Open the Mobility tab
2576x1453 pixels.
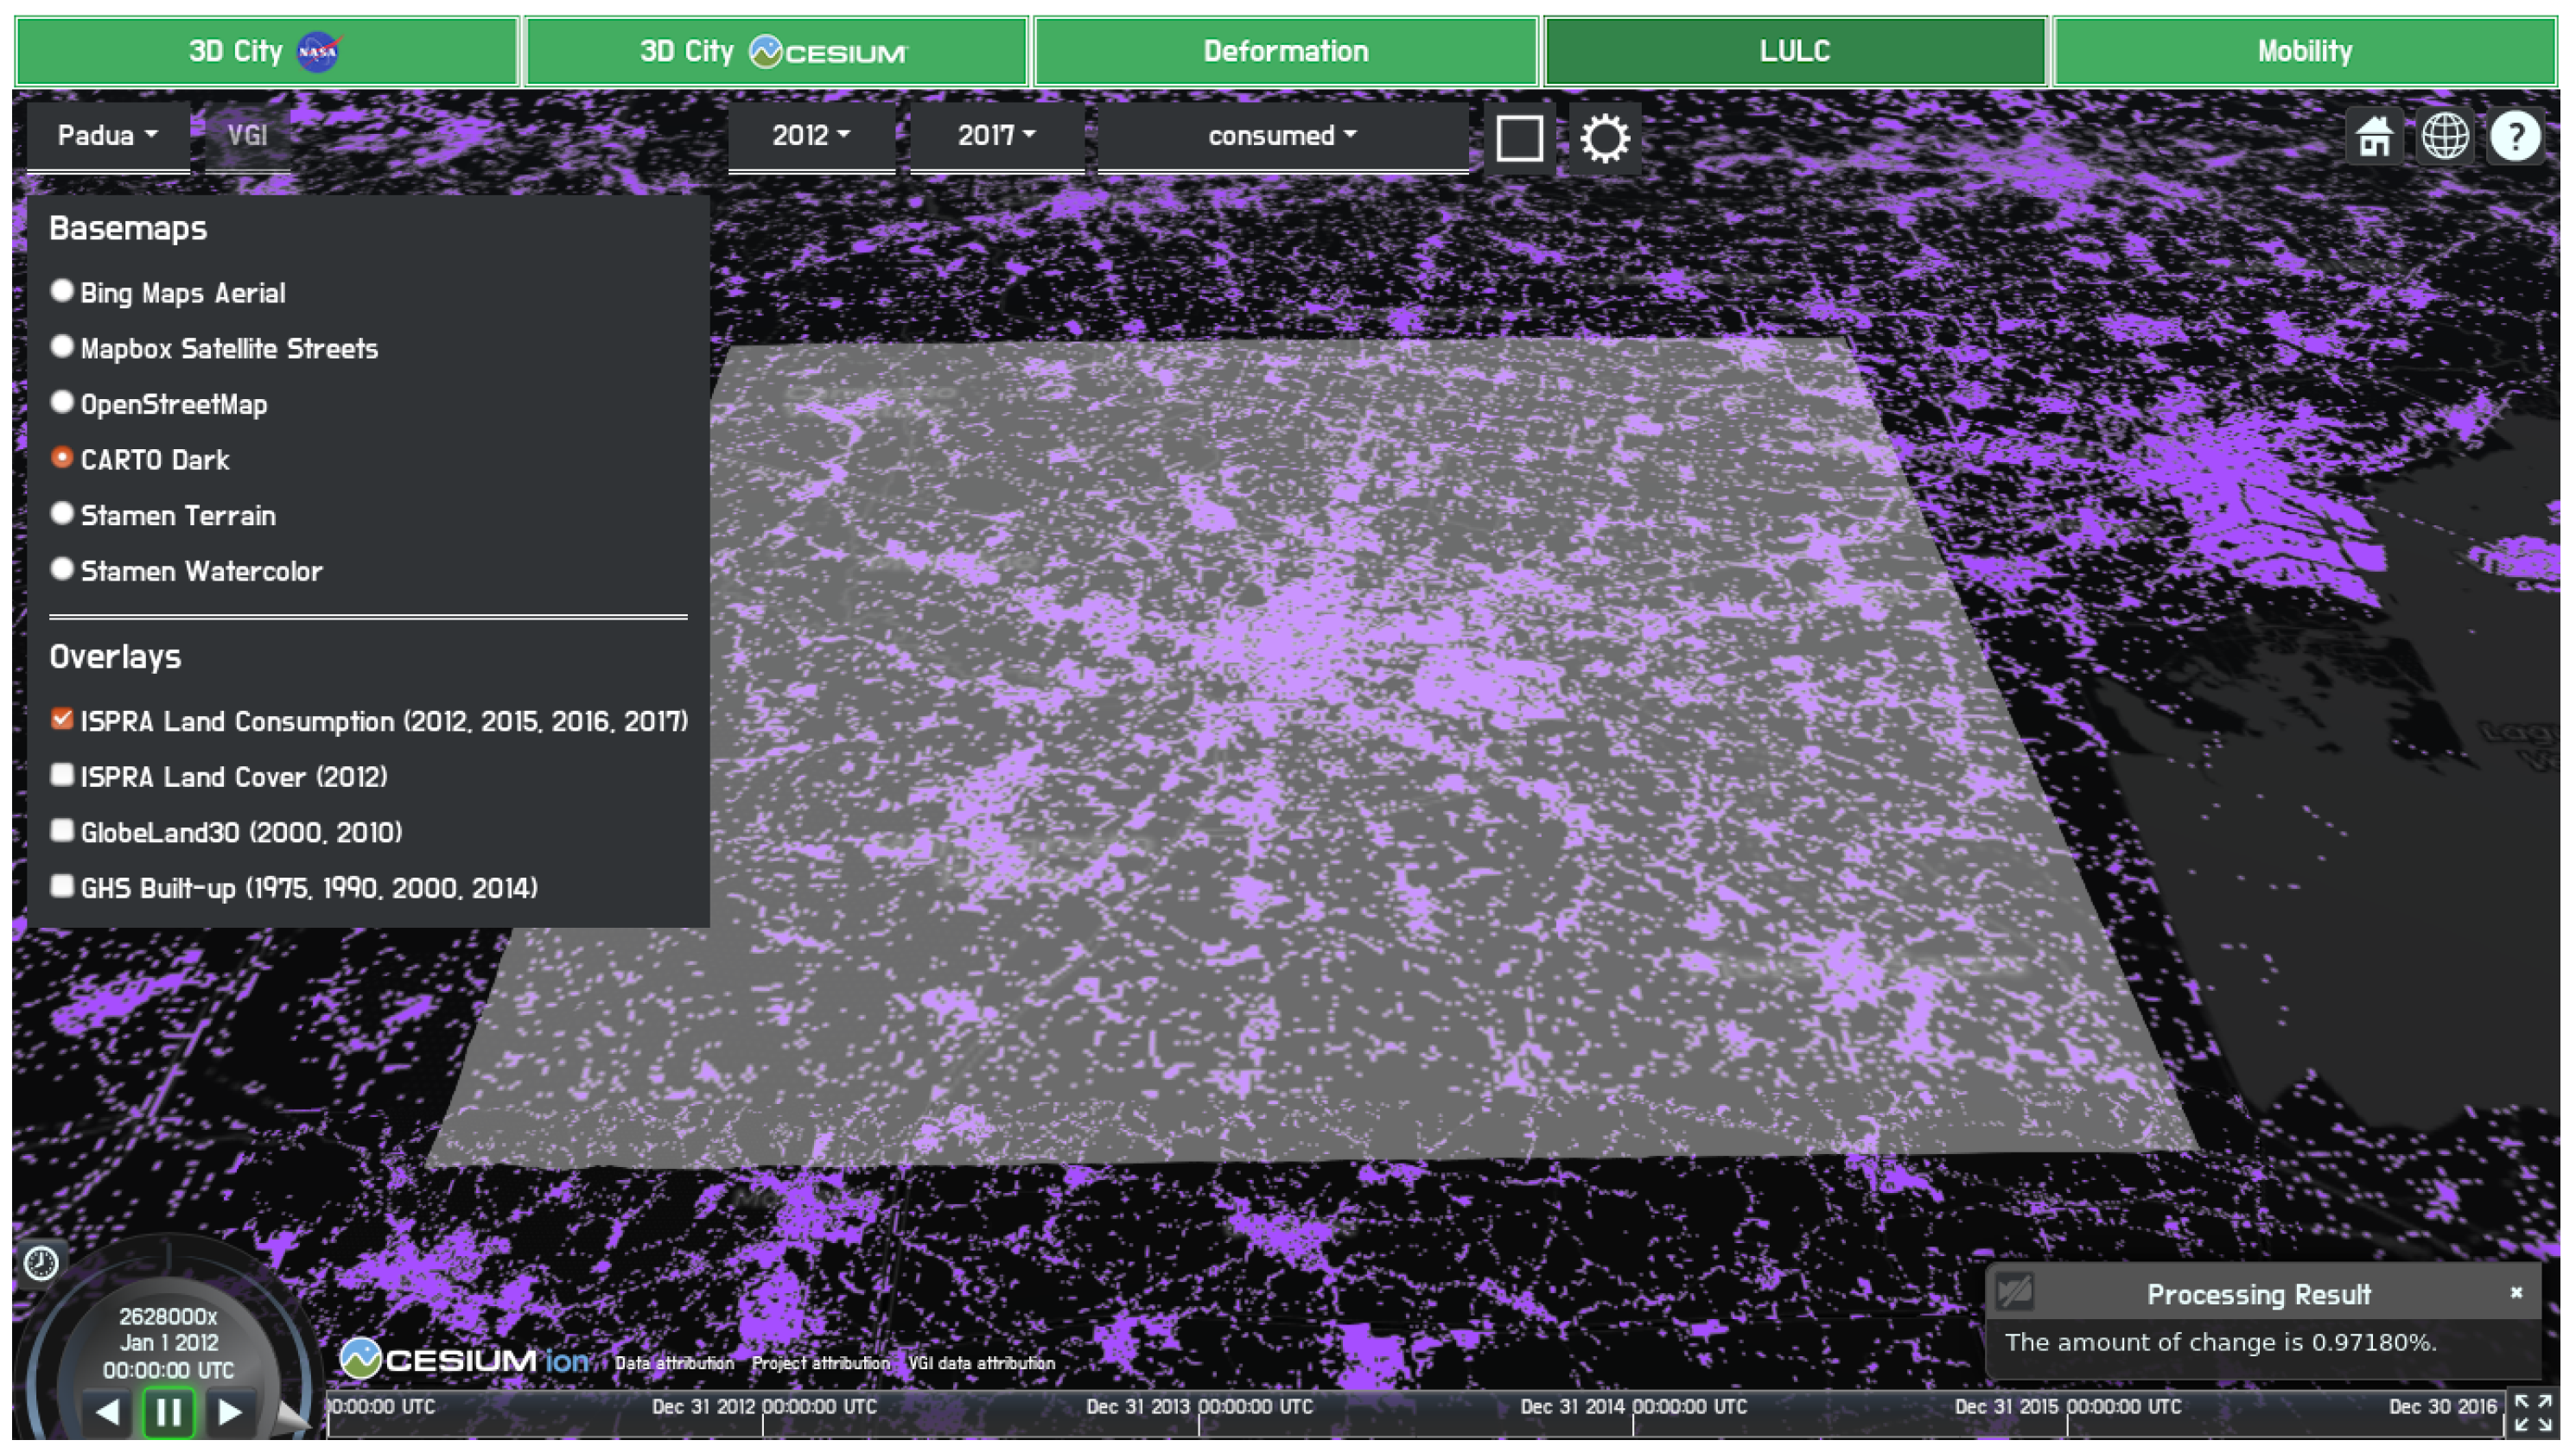pos(2304,51)
